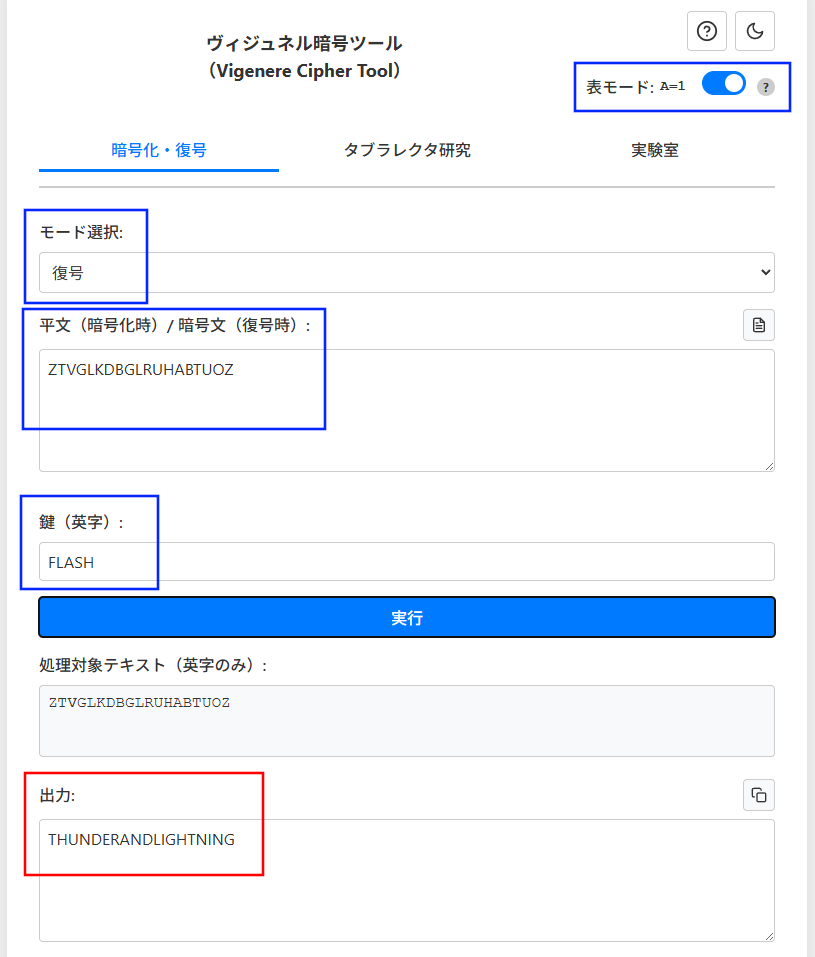815x957 pixels.
Task: Focus the key field containing FLASH
Action: [406, 562]
